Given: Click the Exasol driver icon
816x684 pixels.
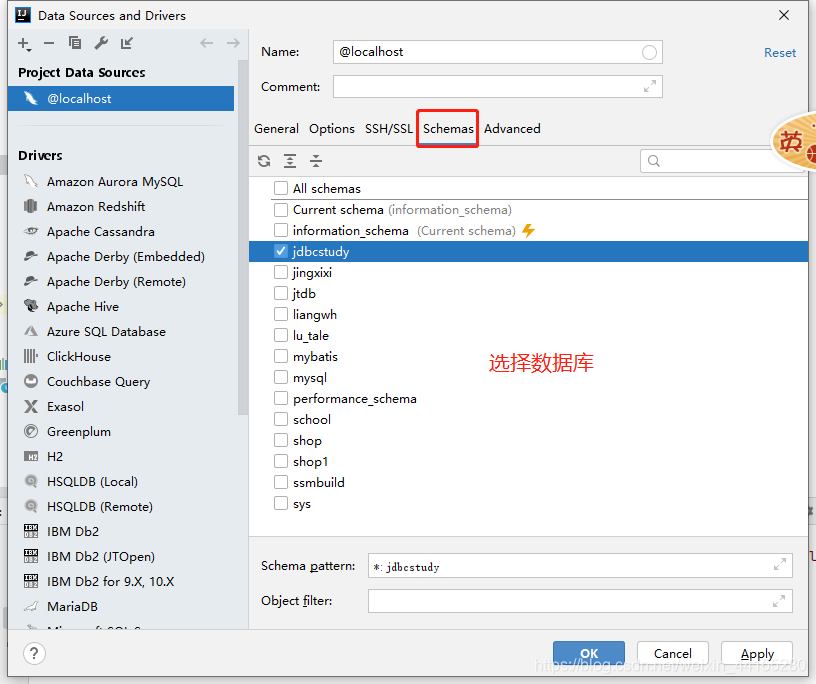Looking at the screenshot, I should point(31,406).
